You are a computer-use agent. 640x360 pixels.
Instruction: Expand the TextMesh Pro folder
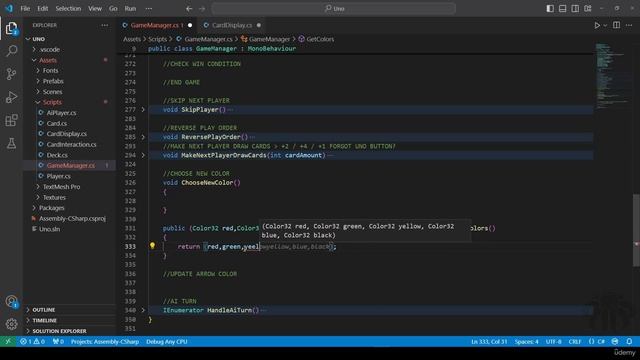(x=61, y=187)
